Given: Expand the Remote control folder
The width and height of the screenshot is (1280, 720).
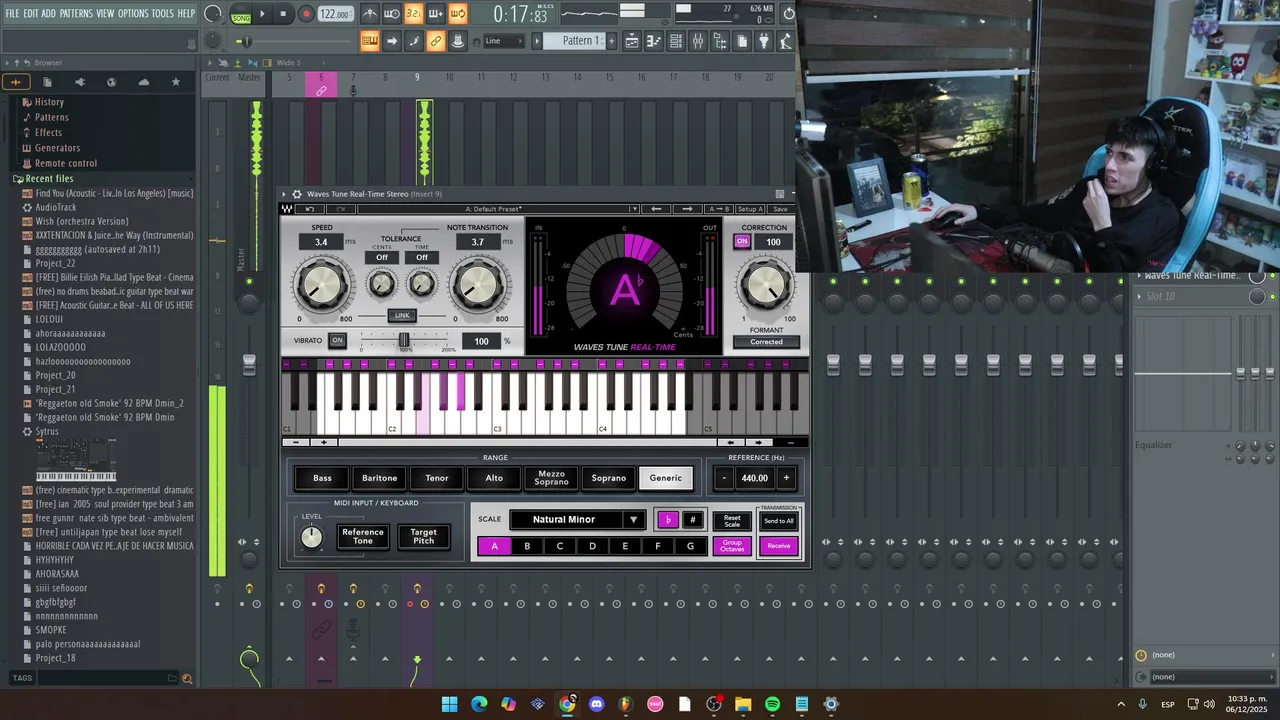Looking at the screenshot, I should click(66, 163).
